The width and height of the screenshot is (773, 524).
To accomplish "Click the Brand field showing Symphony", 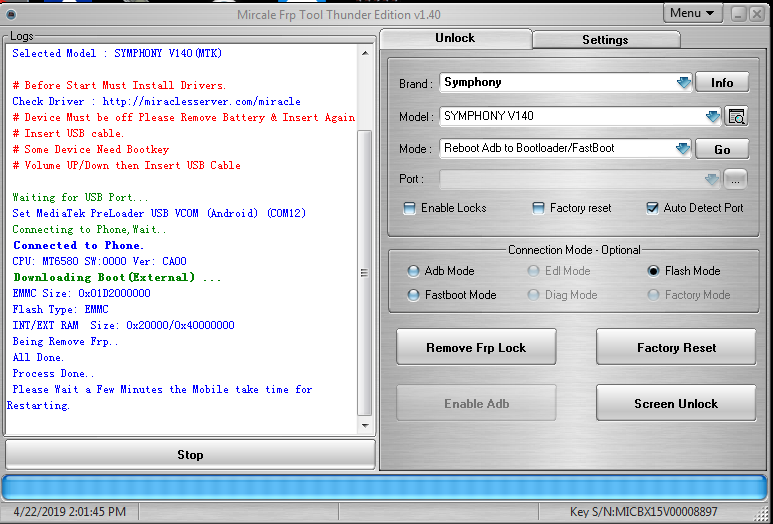I will pyautogui.click(x=566, y=82).
